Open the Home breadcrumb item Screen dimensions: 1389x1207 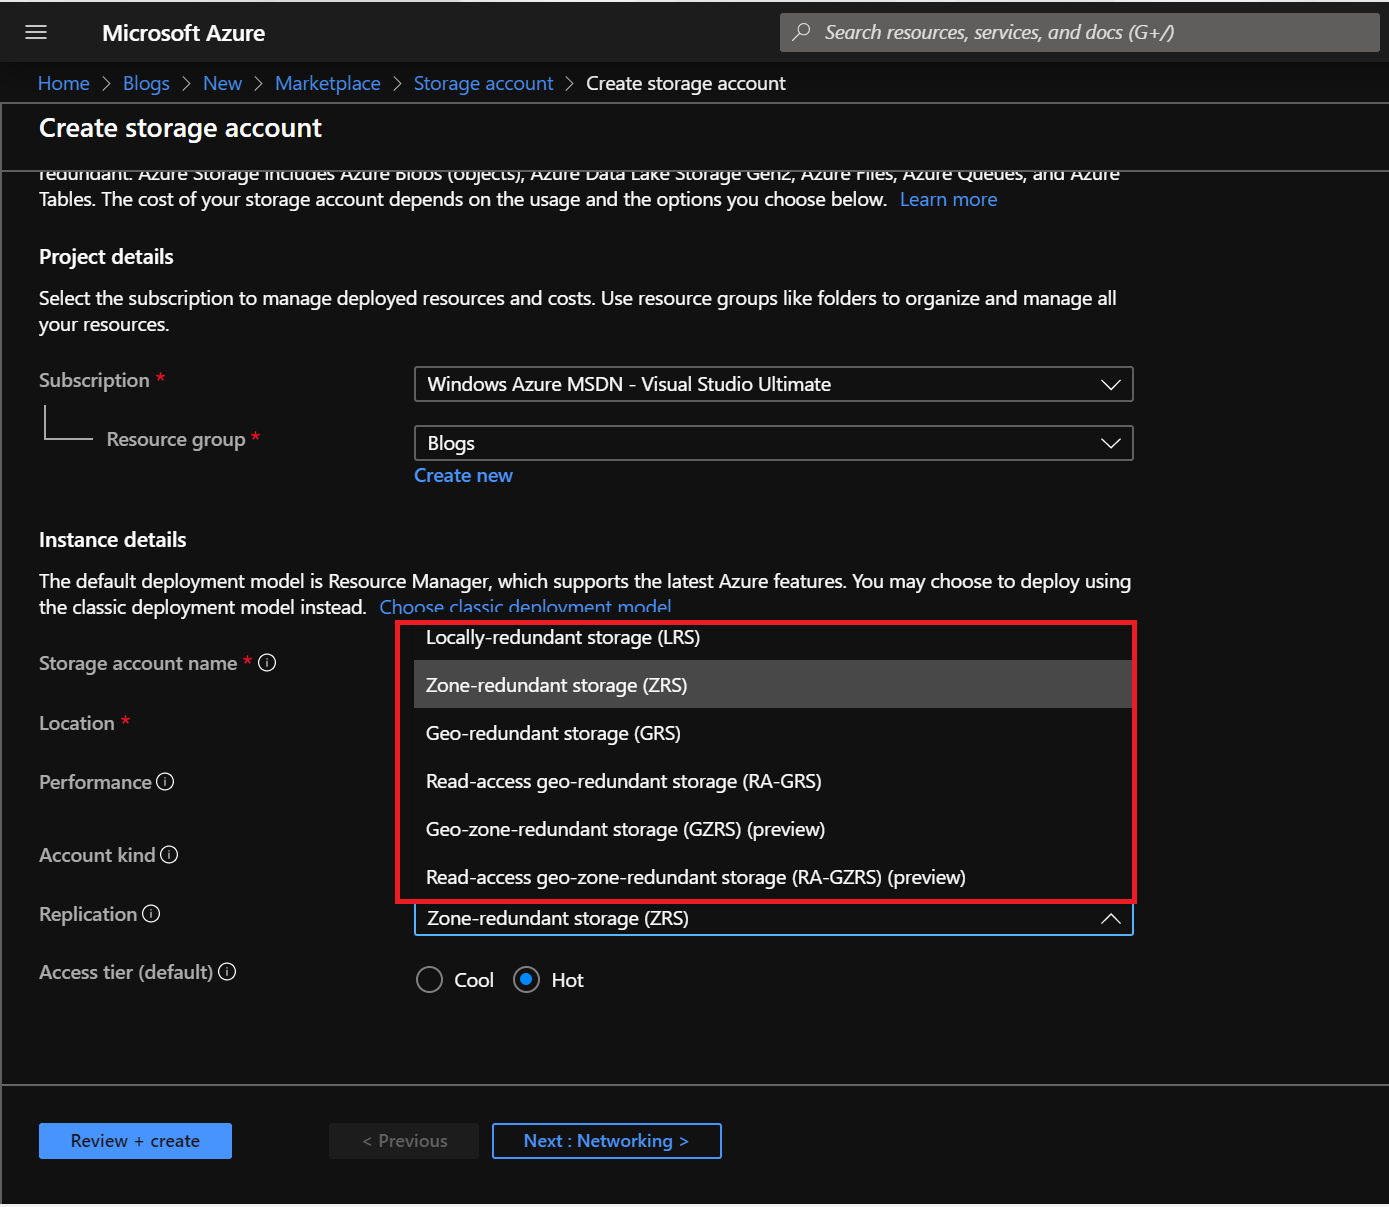(63, 83)
